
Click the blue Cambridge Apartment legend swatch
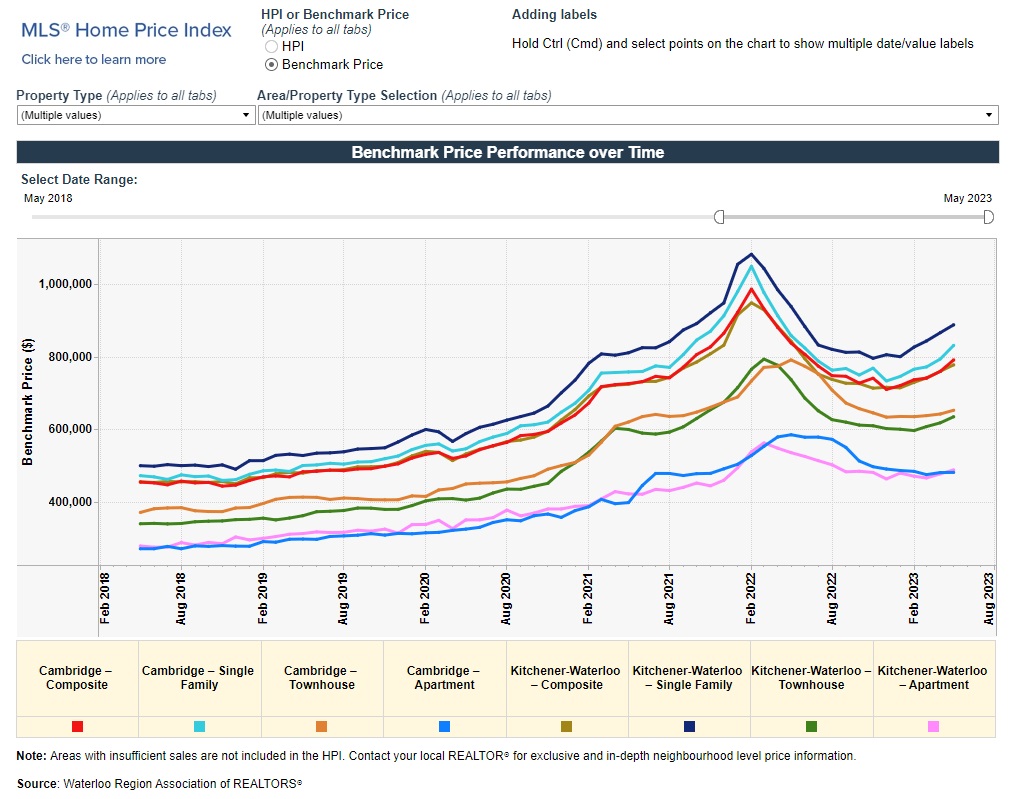(444, 726)
